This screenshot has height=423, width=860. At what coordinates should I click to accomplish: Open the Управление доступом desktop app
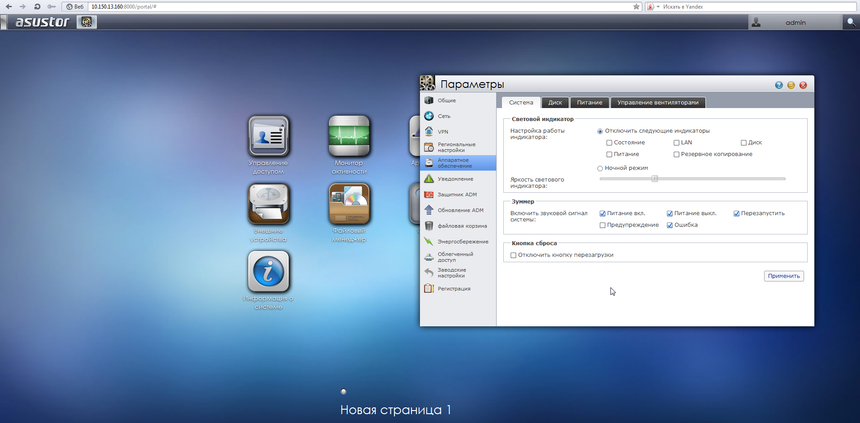click(268, 138)
